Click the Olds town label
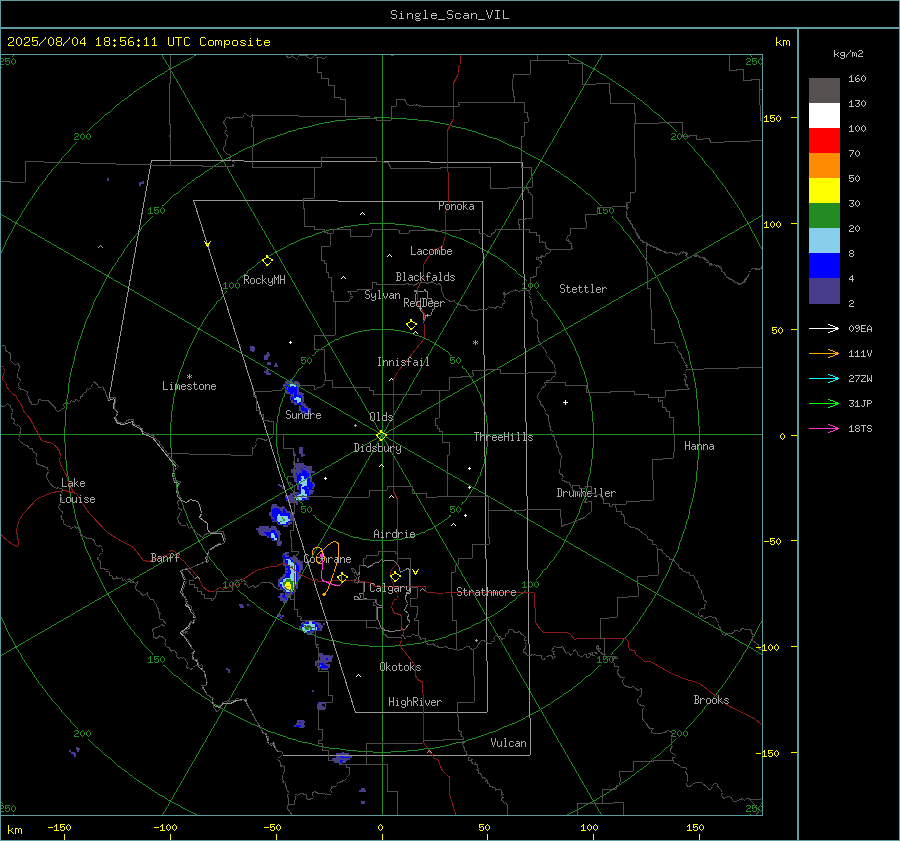The width and height of the screenshot is (900, 841). click(x=381, y=417)
